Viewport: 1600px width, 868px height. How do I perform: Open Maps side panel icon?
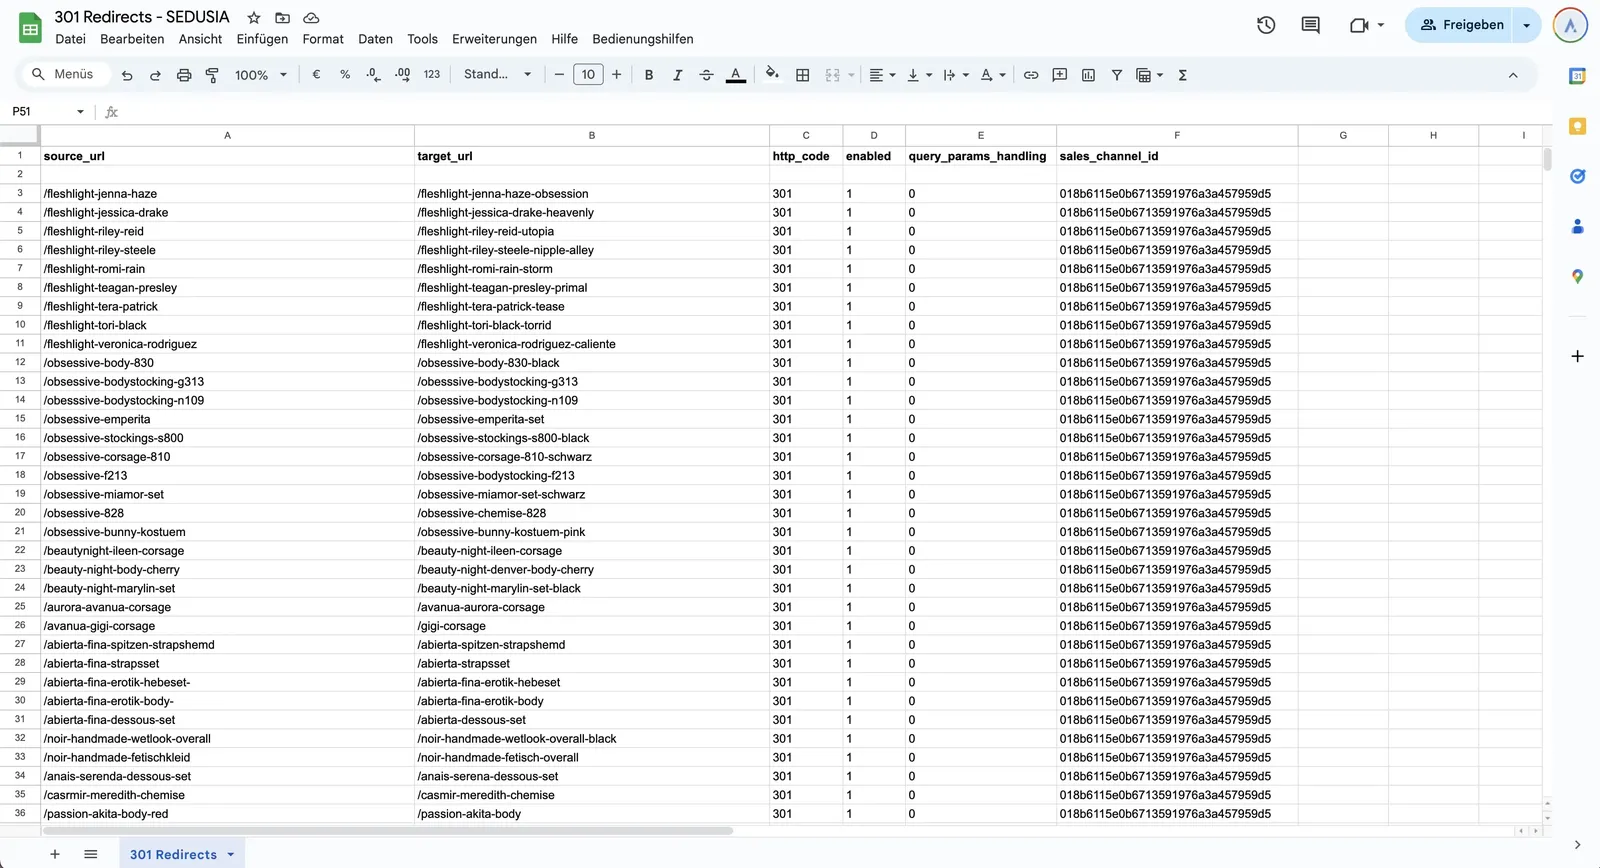coord(1577,276)
